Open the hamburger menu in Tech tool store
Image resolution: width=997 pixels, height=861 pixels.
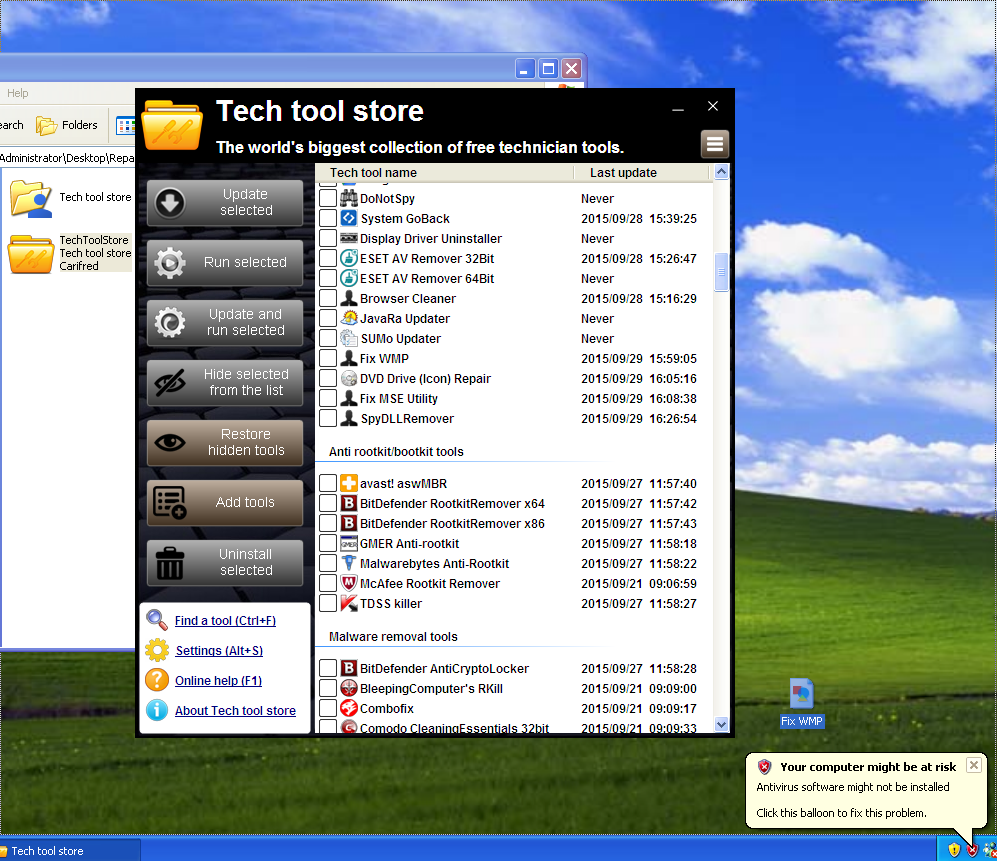tap(715, 144)
